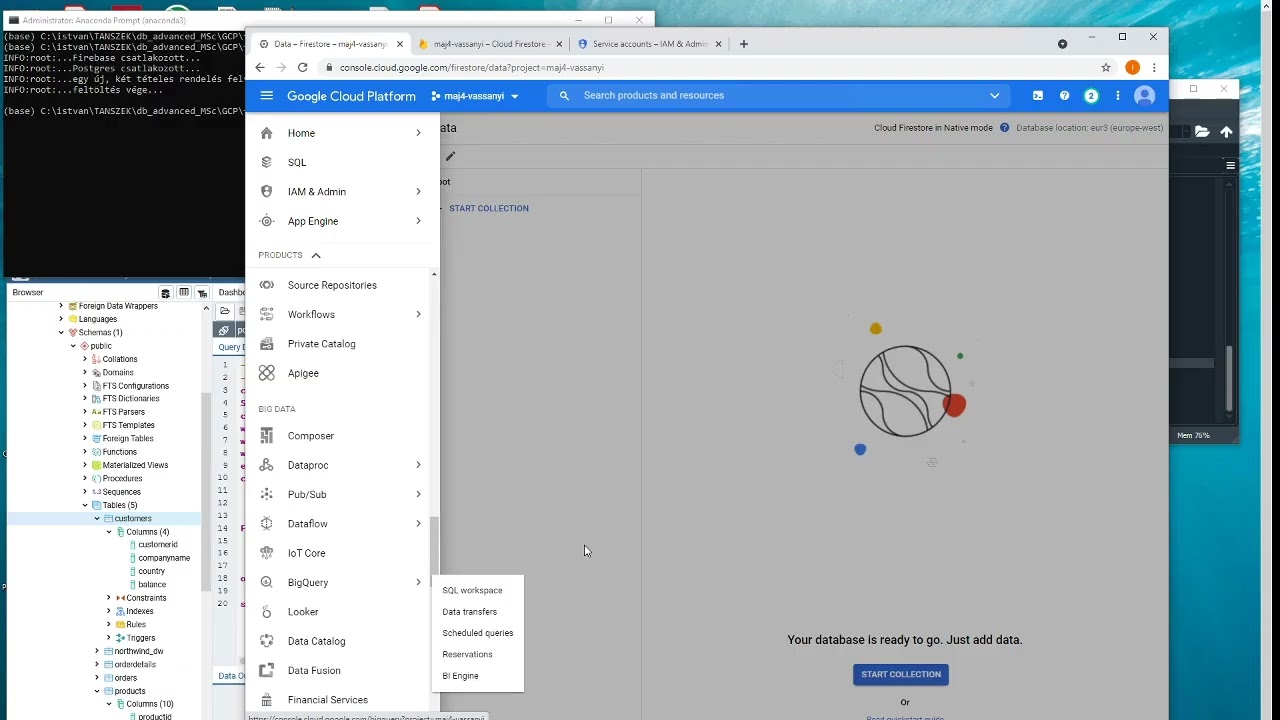Expand the search bar dropdown arrow
This screenshot has height=720, width=1280.
[x=994, y=96]
